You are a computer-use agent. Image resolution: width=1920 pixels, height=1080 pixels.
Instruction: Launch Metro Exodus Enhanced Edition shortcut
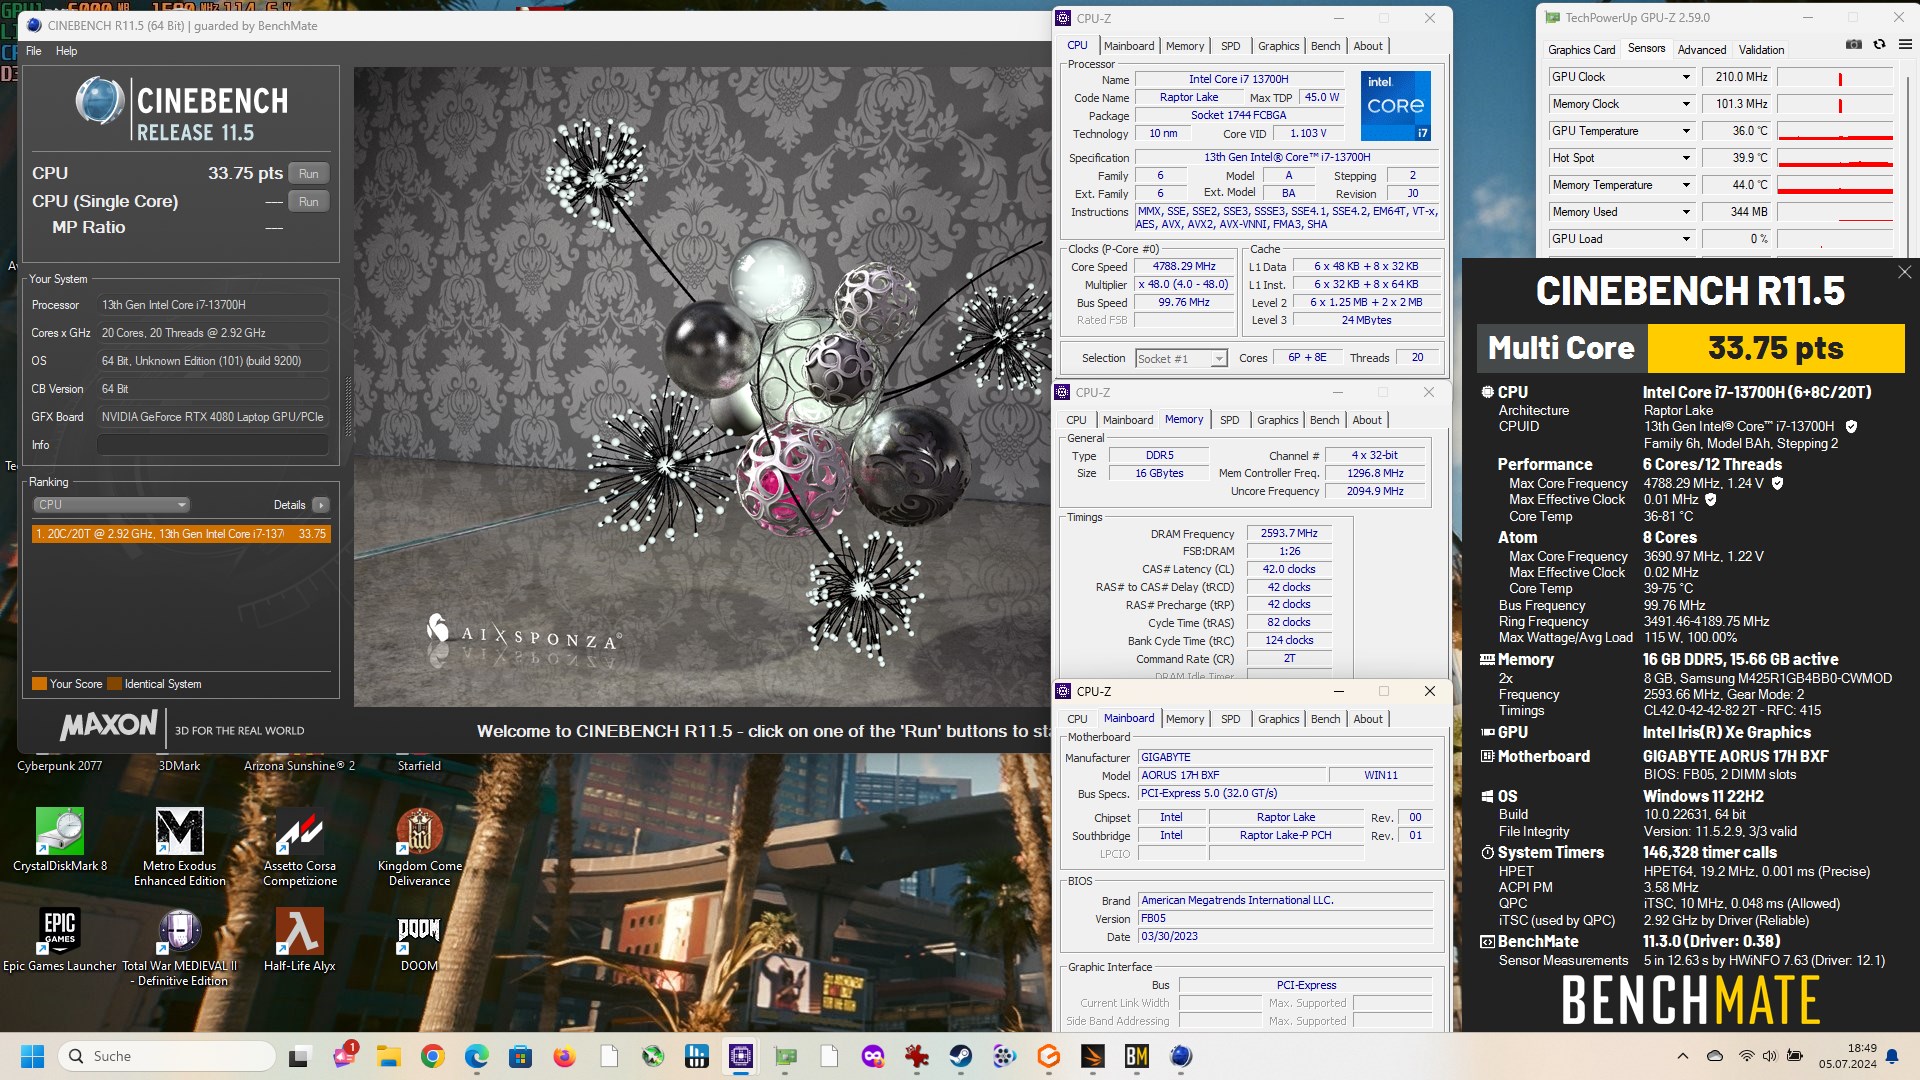(x=180, y=846)
